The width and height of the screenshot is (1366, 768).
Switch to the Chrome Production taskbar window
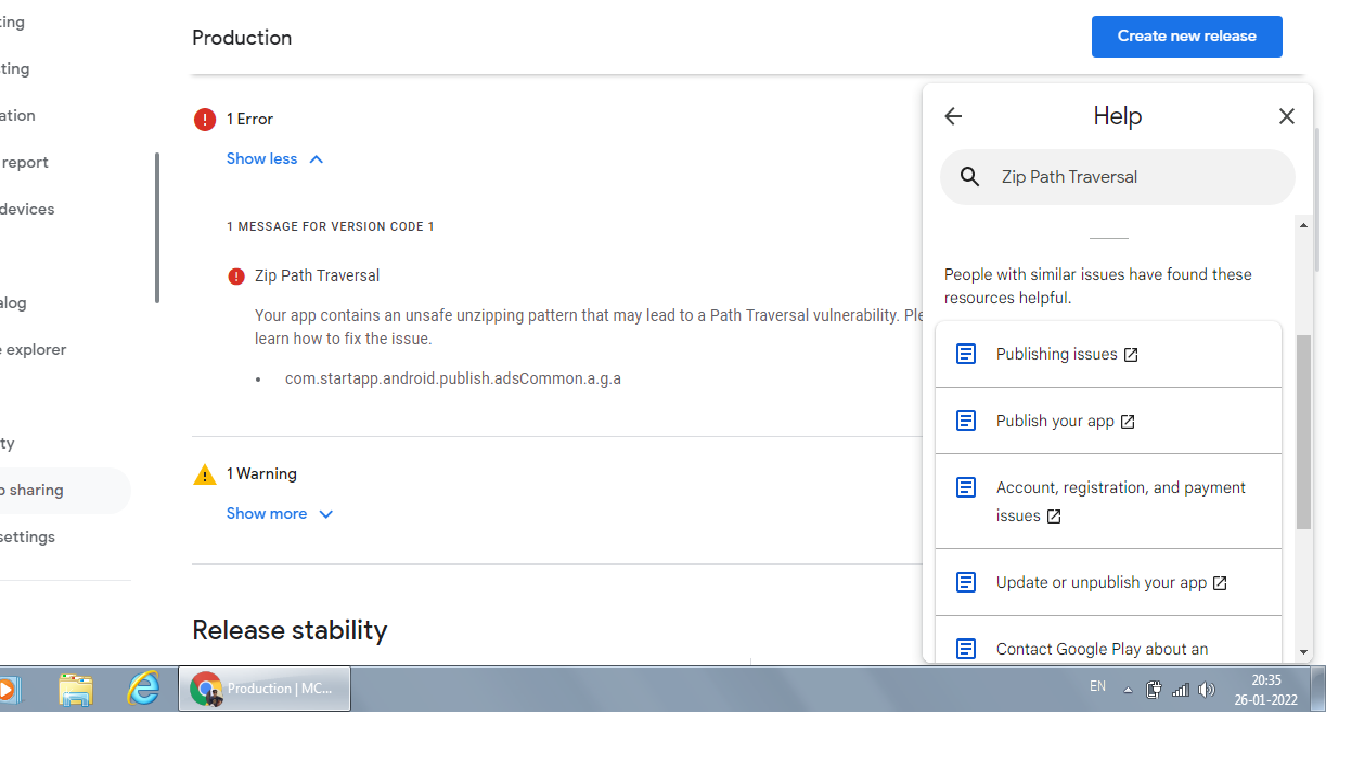tap(265, 689)
